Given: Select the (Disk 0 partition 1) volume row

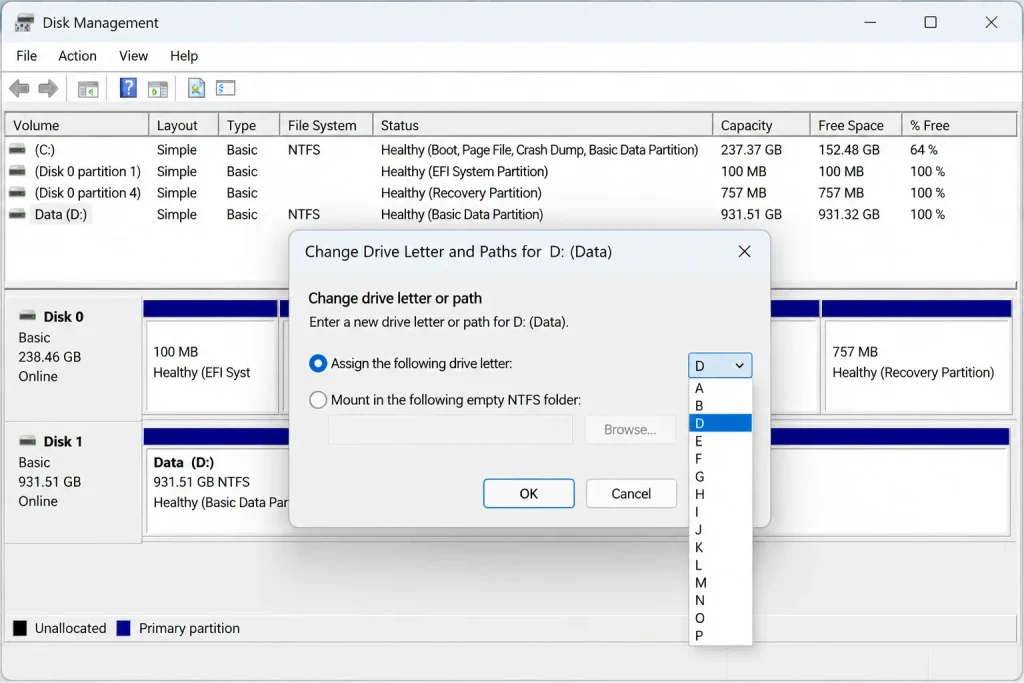Looking at the screenshot, I should point(511,171).
